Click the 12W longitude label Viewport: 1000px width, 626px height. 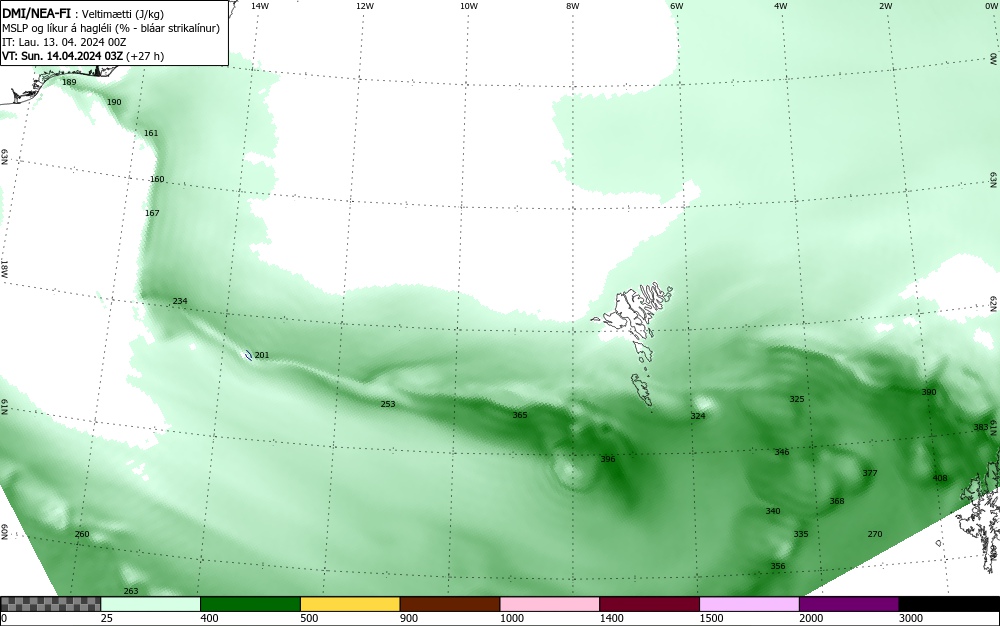coord(365,6)
